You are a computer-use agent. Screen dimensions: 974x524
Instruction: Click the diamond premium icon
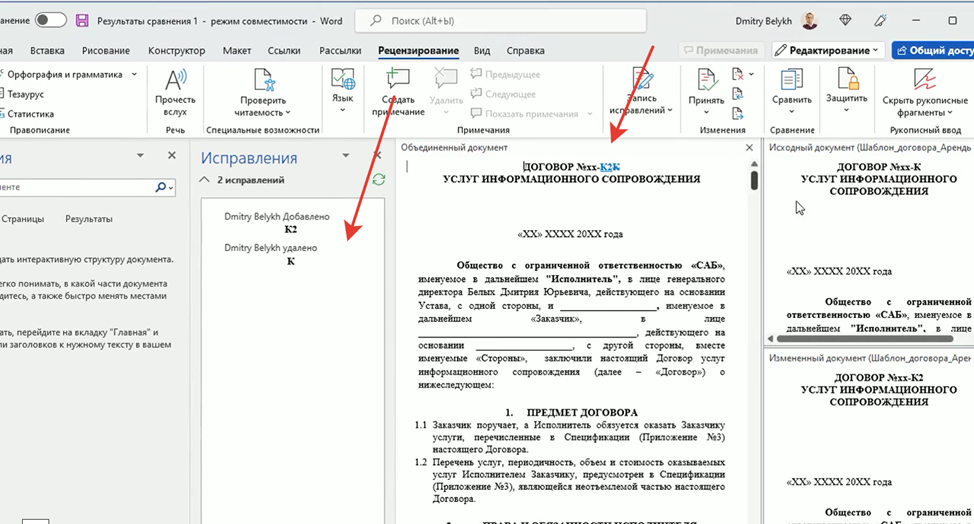[845, 20]
